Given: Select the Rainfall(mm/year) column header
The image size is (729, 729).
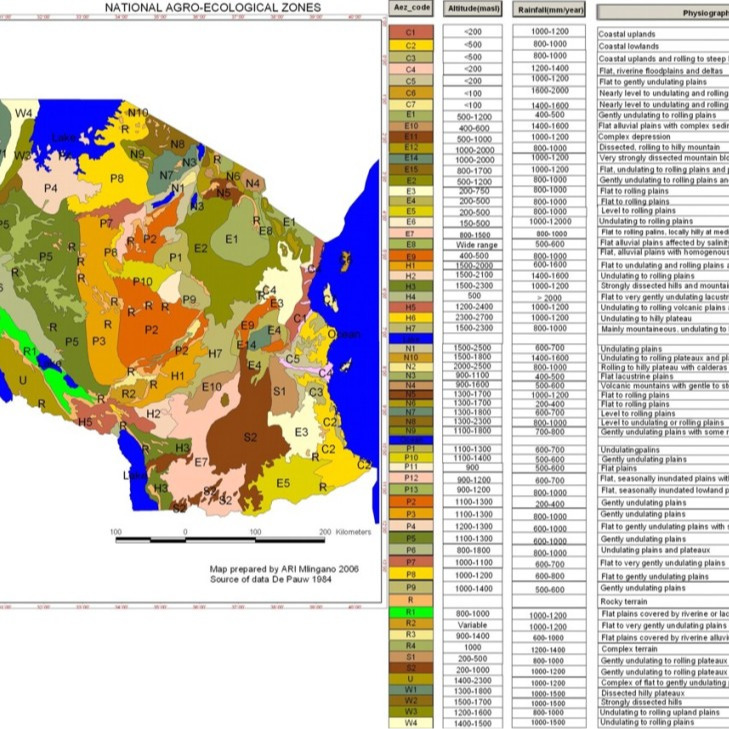Looking at the screenshot, I should (x=550, y=10).
